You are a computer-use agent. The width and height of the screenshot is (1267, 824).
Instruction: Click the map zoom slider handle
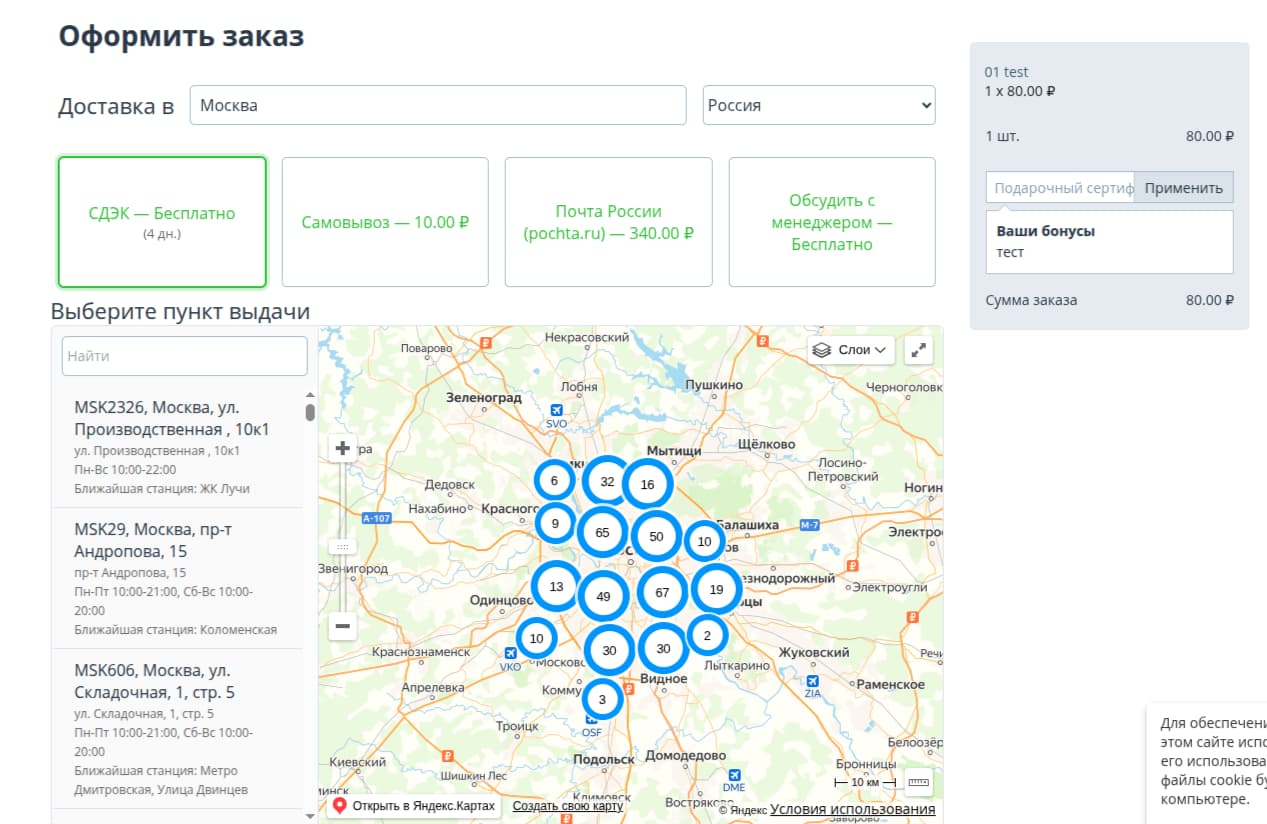342,547
